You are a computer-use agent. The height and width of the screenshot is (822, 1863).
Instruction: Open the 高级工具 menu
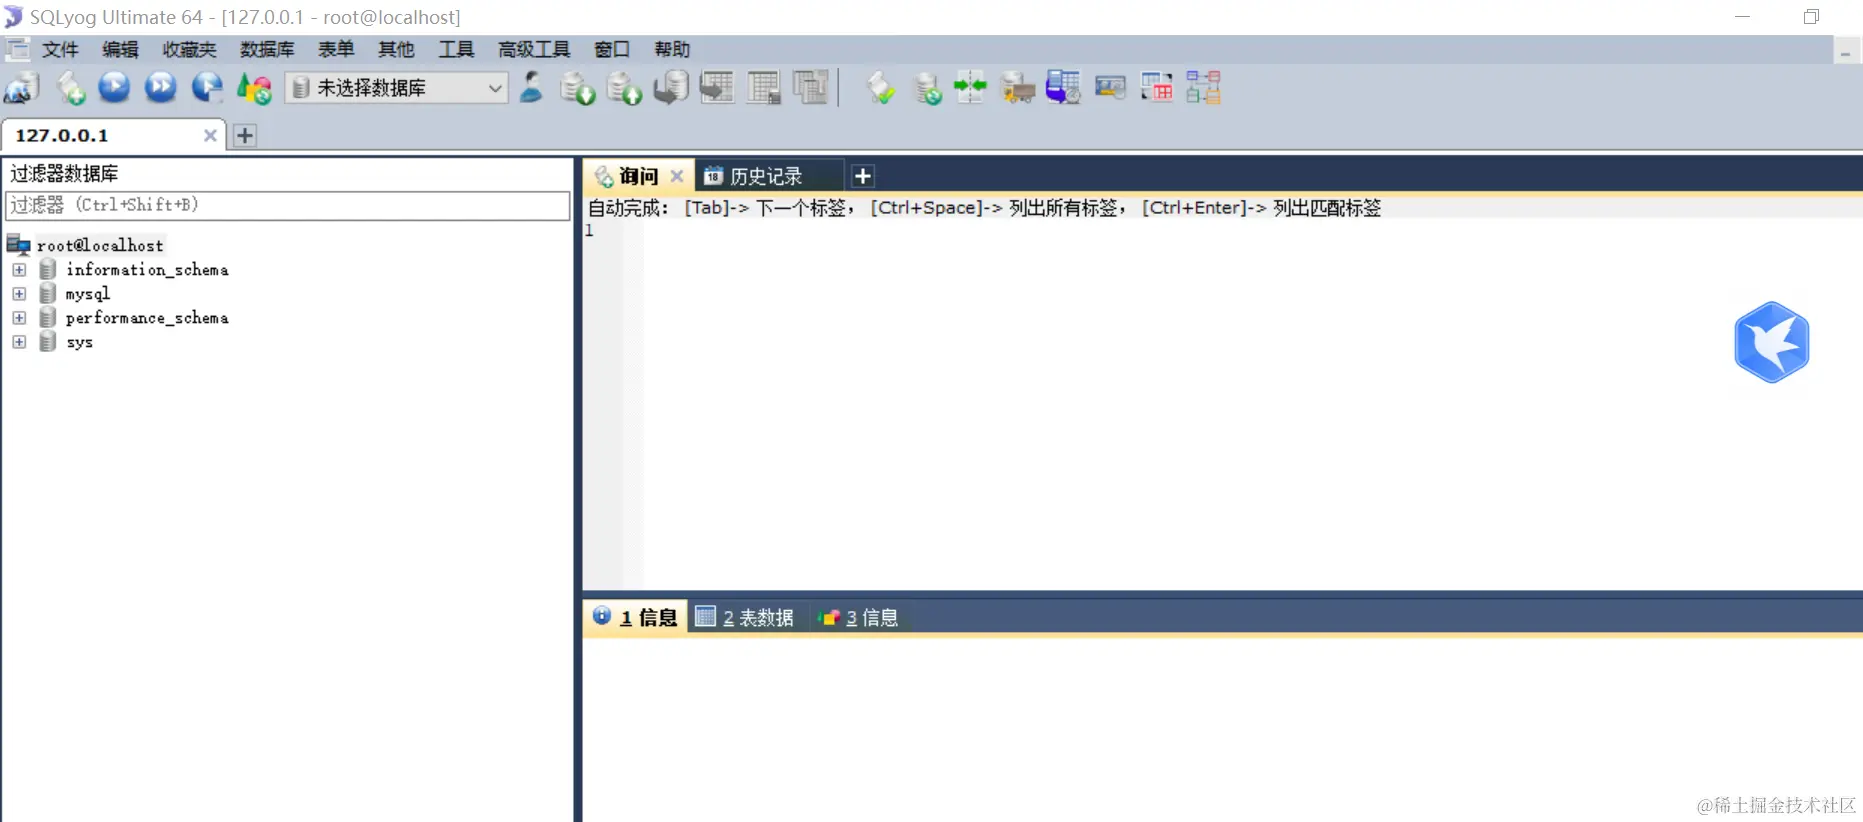point(534,49)
